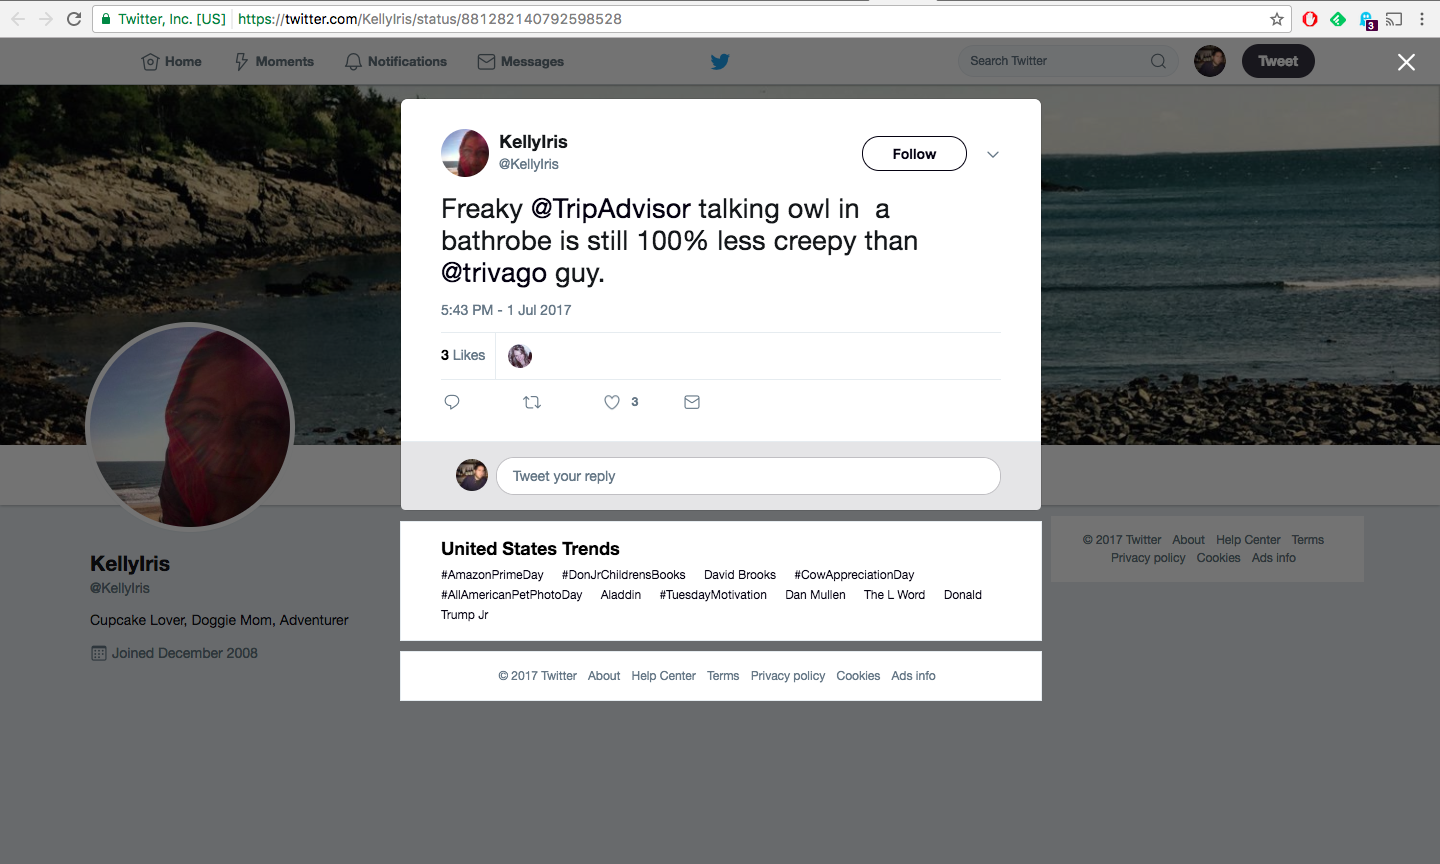Image resolution: width=1440 pixels, height=864 pixels.
Task: Open the Chrome three-dot menu
Action: [x=1422, y=19]
